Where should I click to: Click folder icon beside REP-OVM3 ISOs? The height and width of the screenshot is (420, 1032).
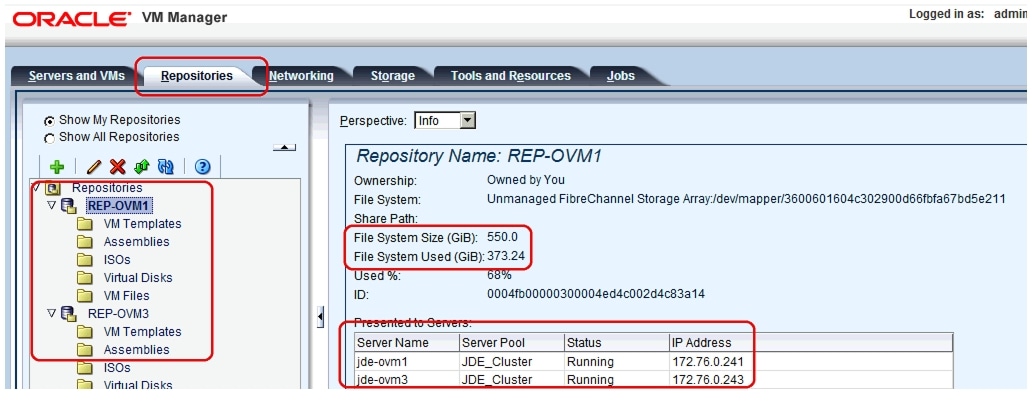point(84,368)
